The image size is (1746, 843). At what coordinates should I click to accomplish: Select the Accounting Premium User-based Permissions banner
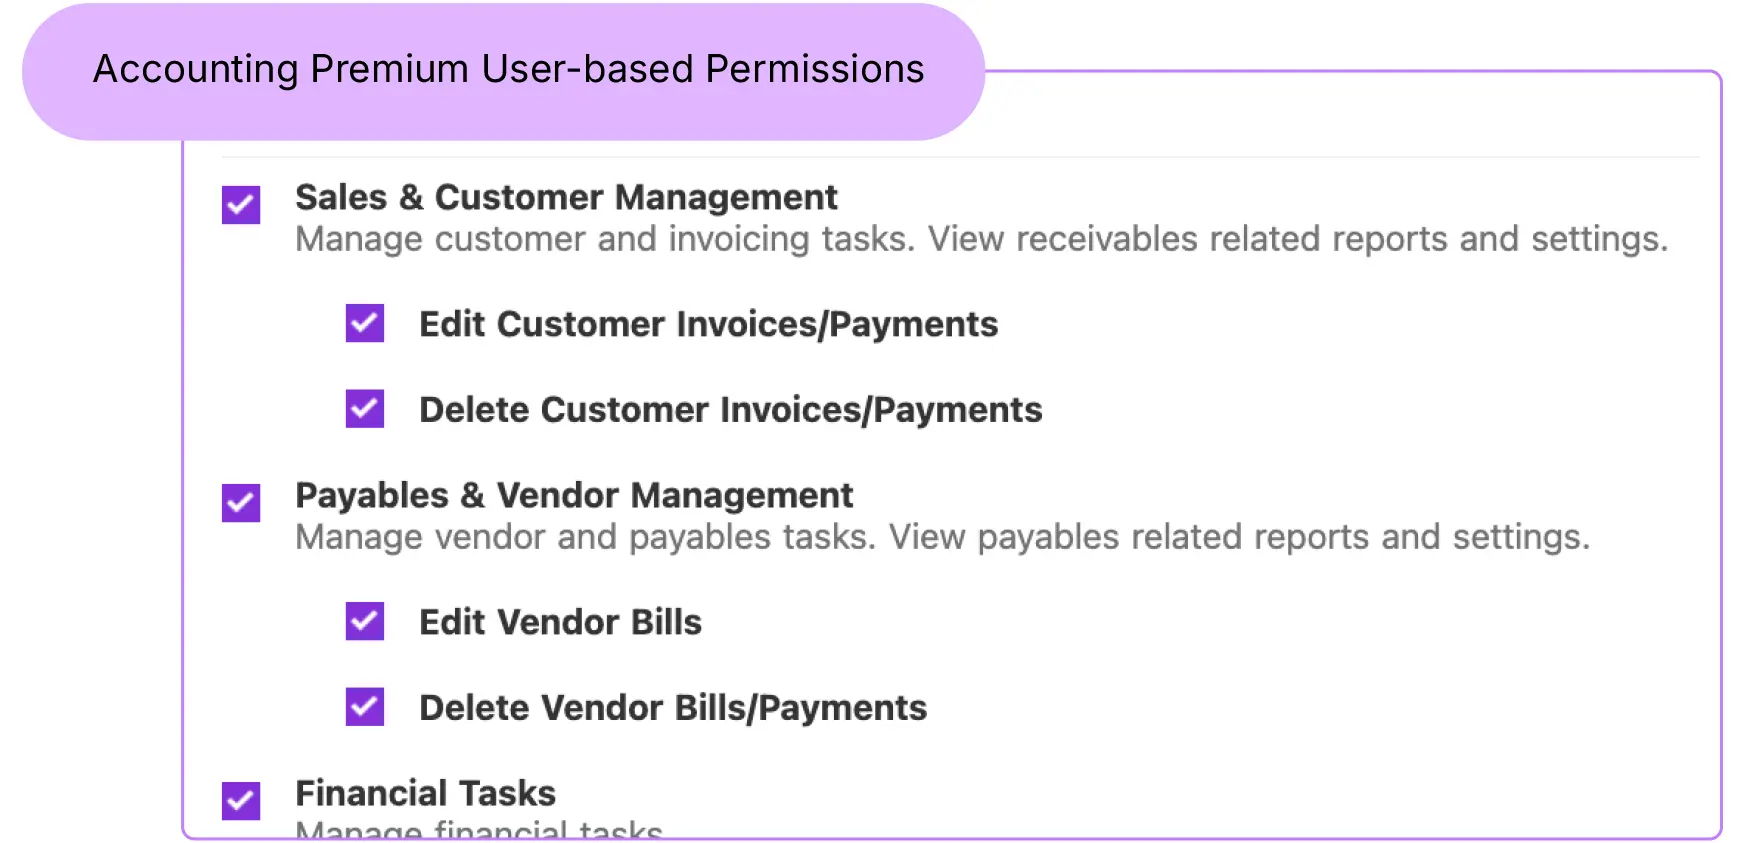[x=504, y=71]
